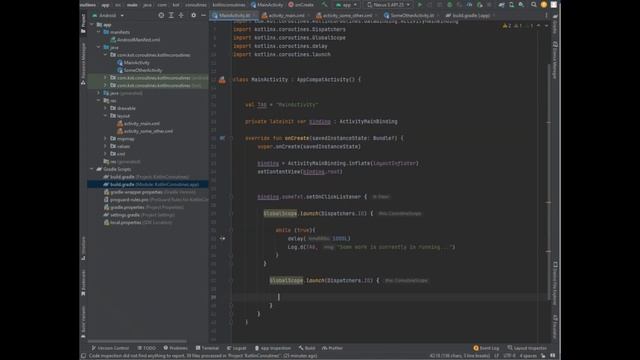640x360 pixels.
Task: Run the app with the green play button
Action: tap(420, 5)
